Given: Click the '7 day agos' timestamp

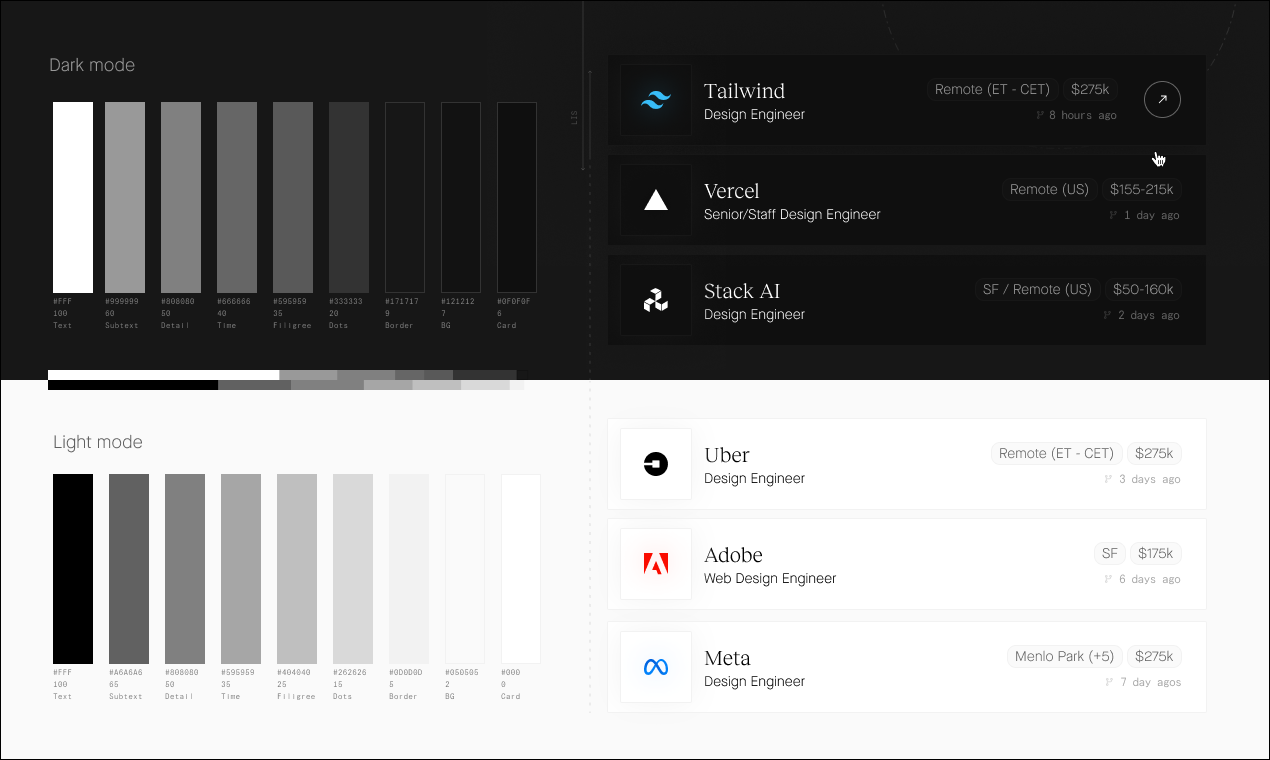Looking at the screenshot, I should pos(1150,682).
